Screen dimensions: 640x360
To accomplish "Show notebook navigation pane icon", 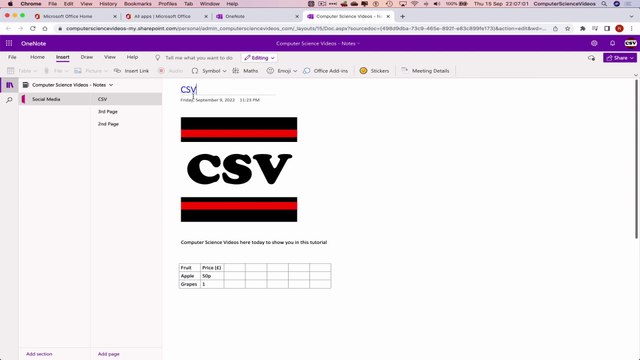I will click(9, 85).
